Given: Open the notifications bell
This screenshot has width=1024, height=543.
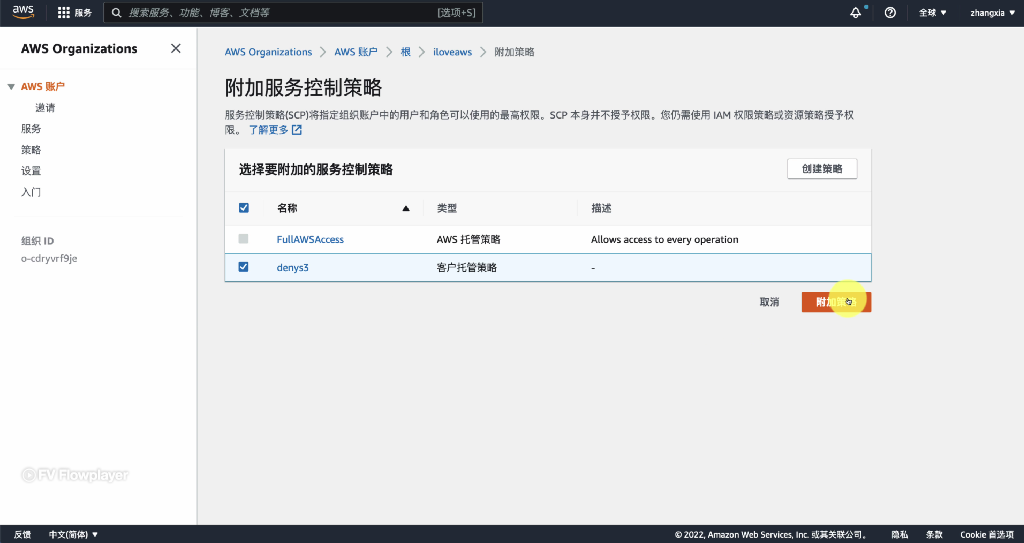Looking at the screenshot, I should tap(856, 12).
